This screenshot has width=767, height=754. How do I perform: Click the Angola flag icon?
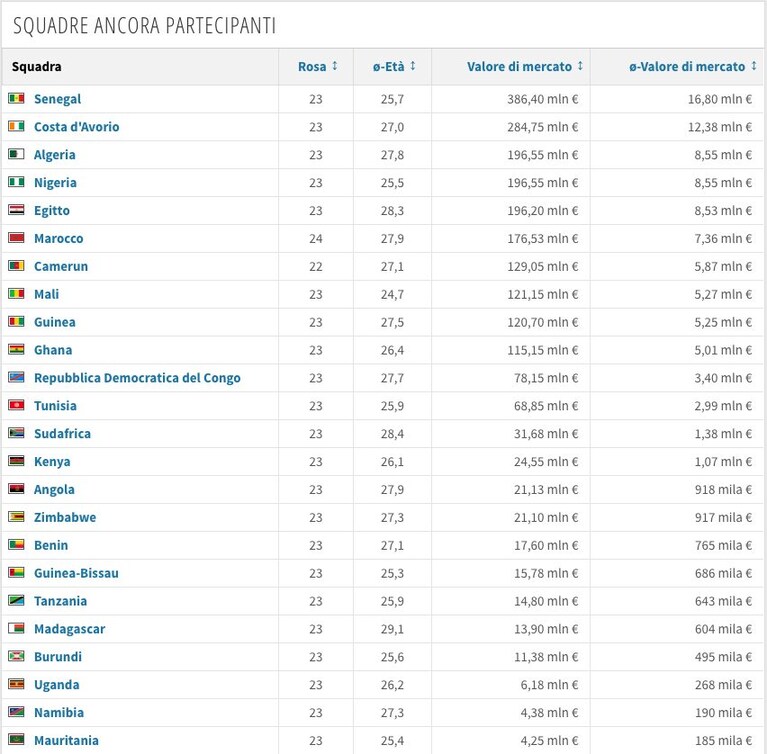tap(16, 489)
